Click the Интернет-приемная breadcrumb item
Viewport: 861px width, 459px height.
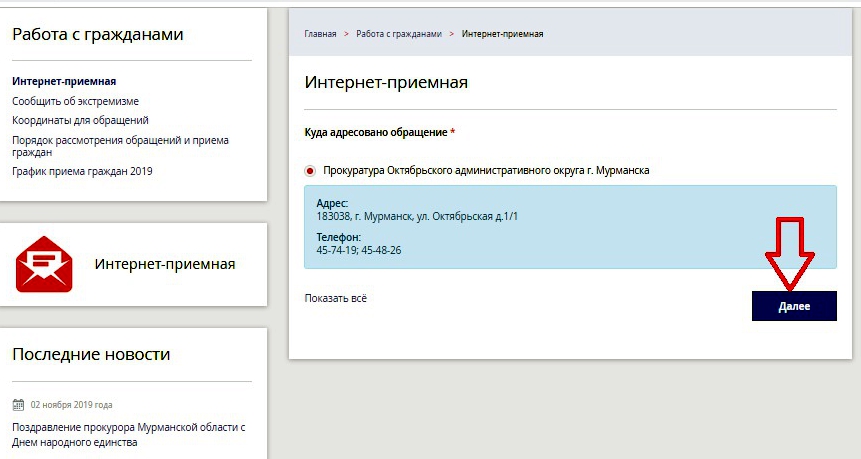[502, 34]
